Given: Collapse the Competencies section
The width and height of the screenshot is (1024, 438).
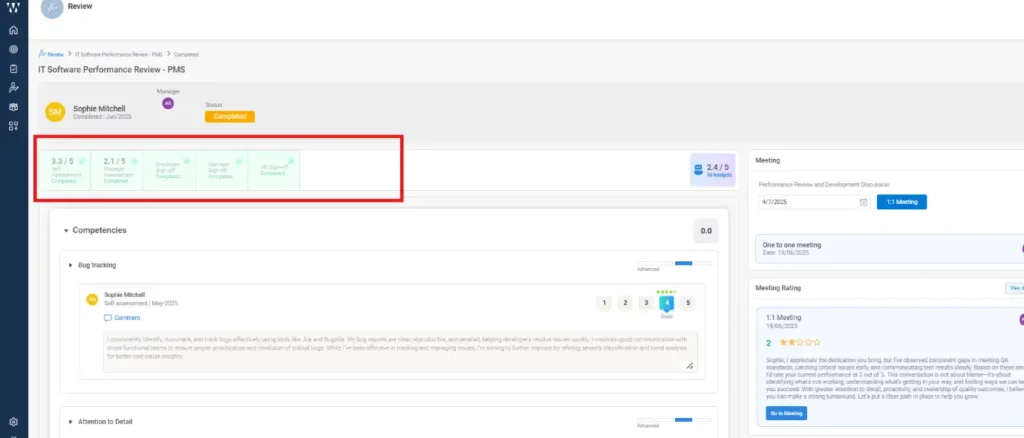Looking at the screenshot, I should (66, 230).
